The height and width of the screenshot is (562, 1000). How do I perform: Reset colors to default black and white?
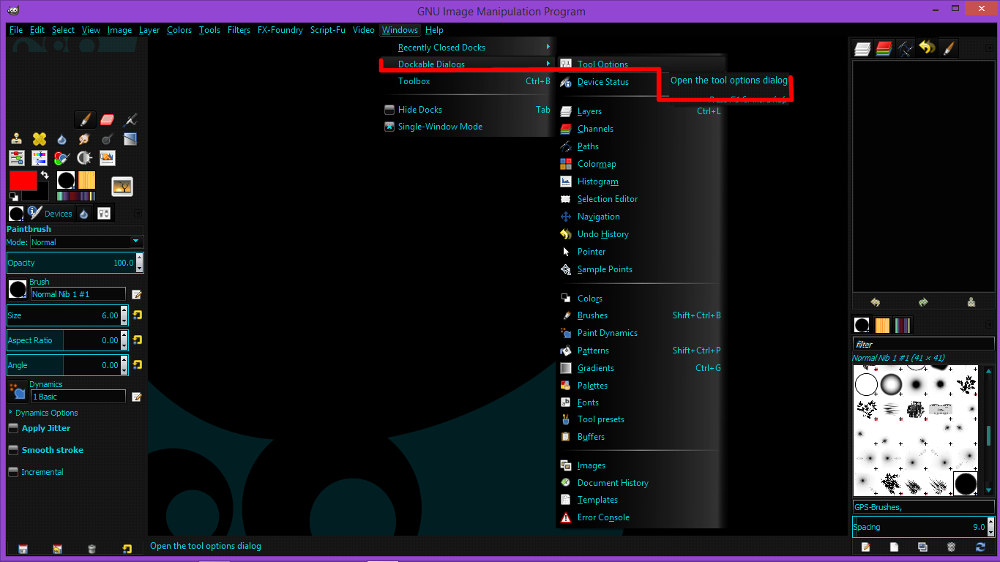(x=13, y=196)
